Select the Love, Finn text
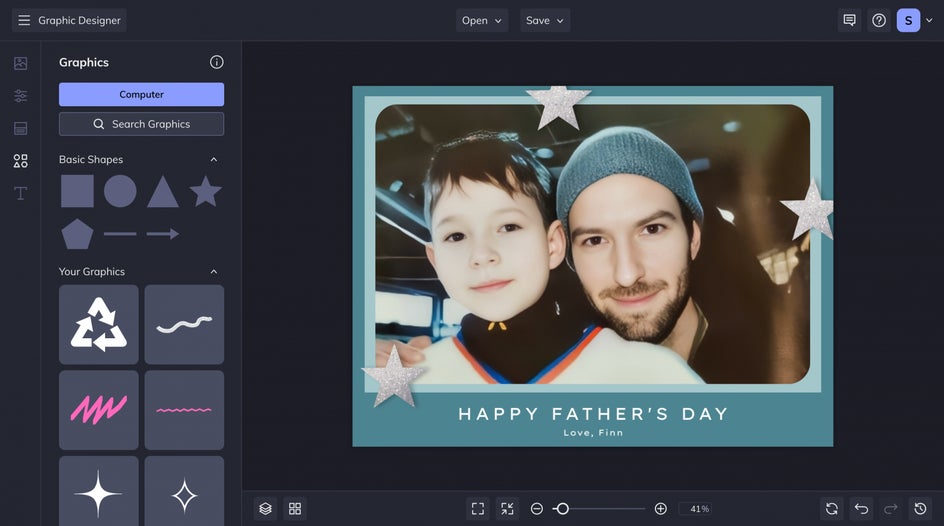This screenshot has width=944, height=526. (x=593, y=433)
